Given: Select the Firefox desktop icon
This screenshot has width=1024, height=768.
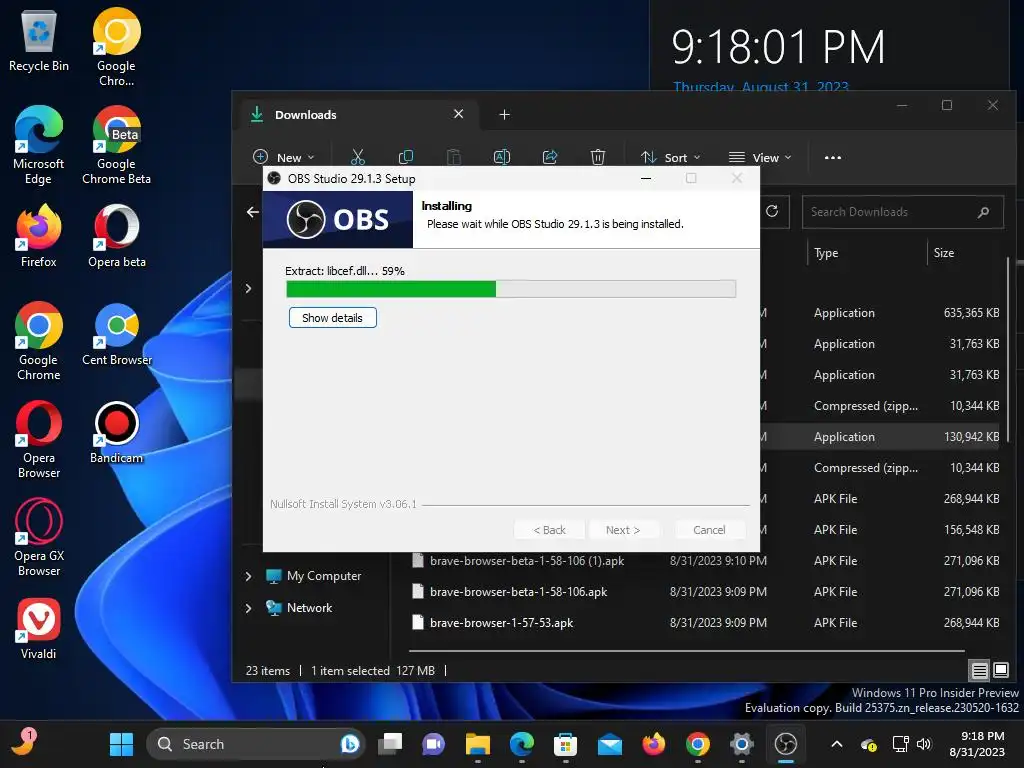Looking at the screenshot, I should 39,235.
